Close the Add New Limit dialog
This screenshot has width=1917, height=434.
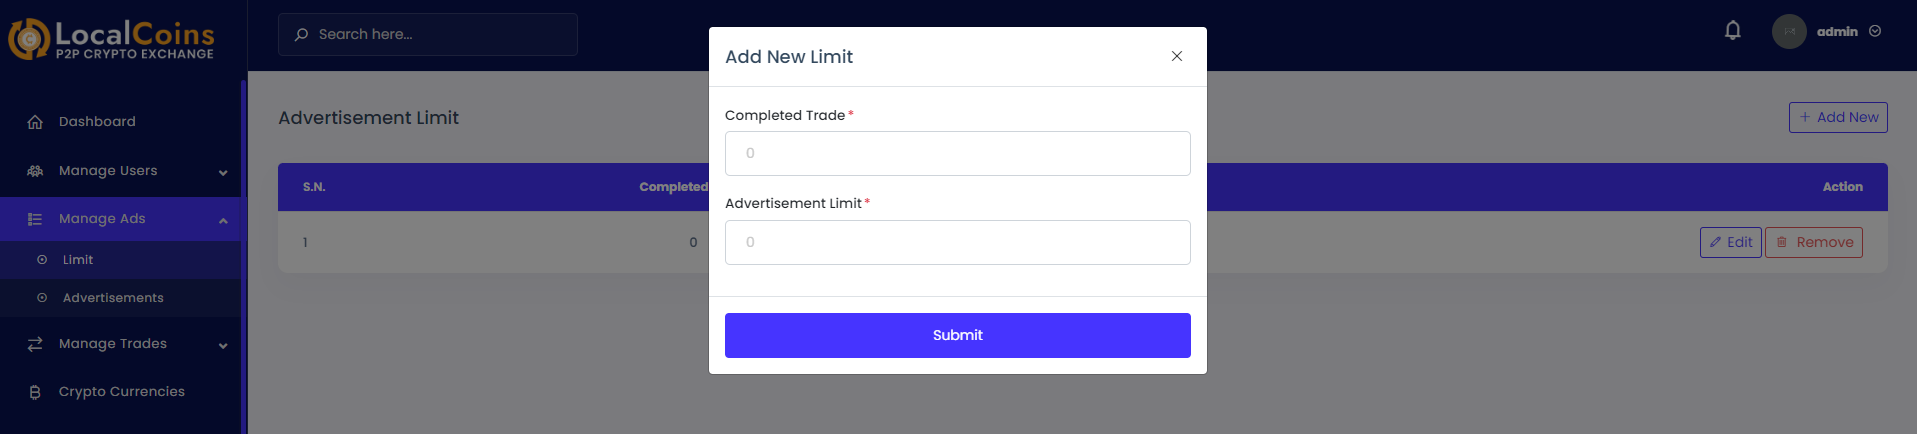1177,56
